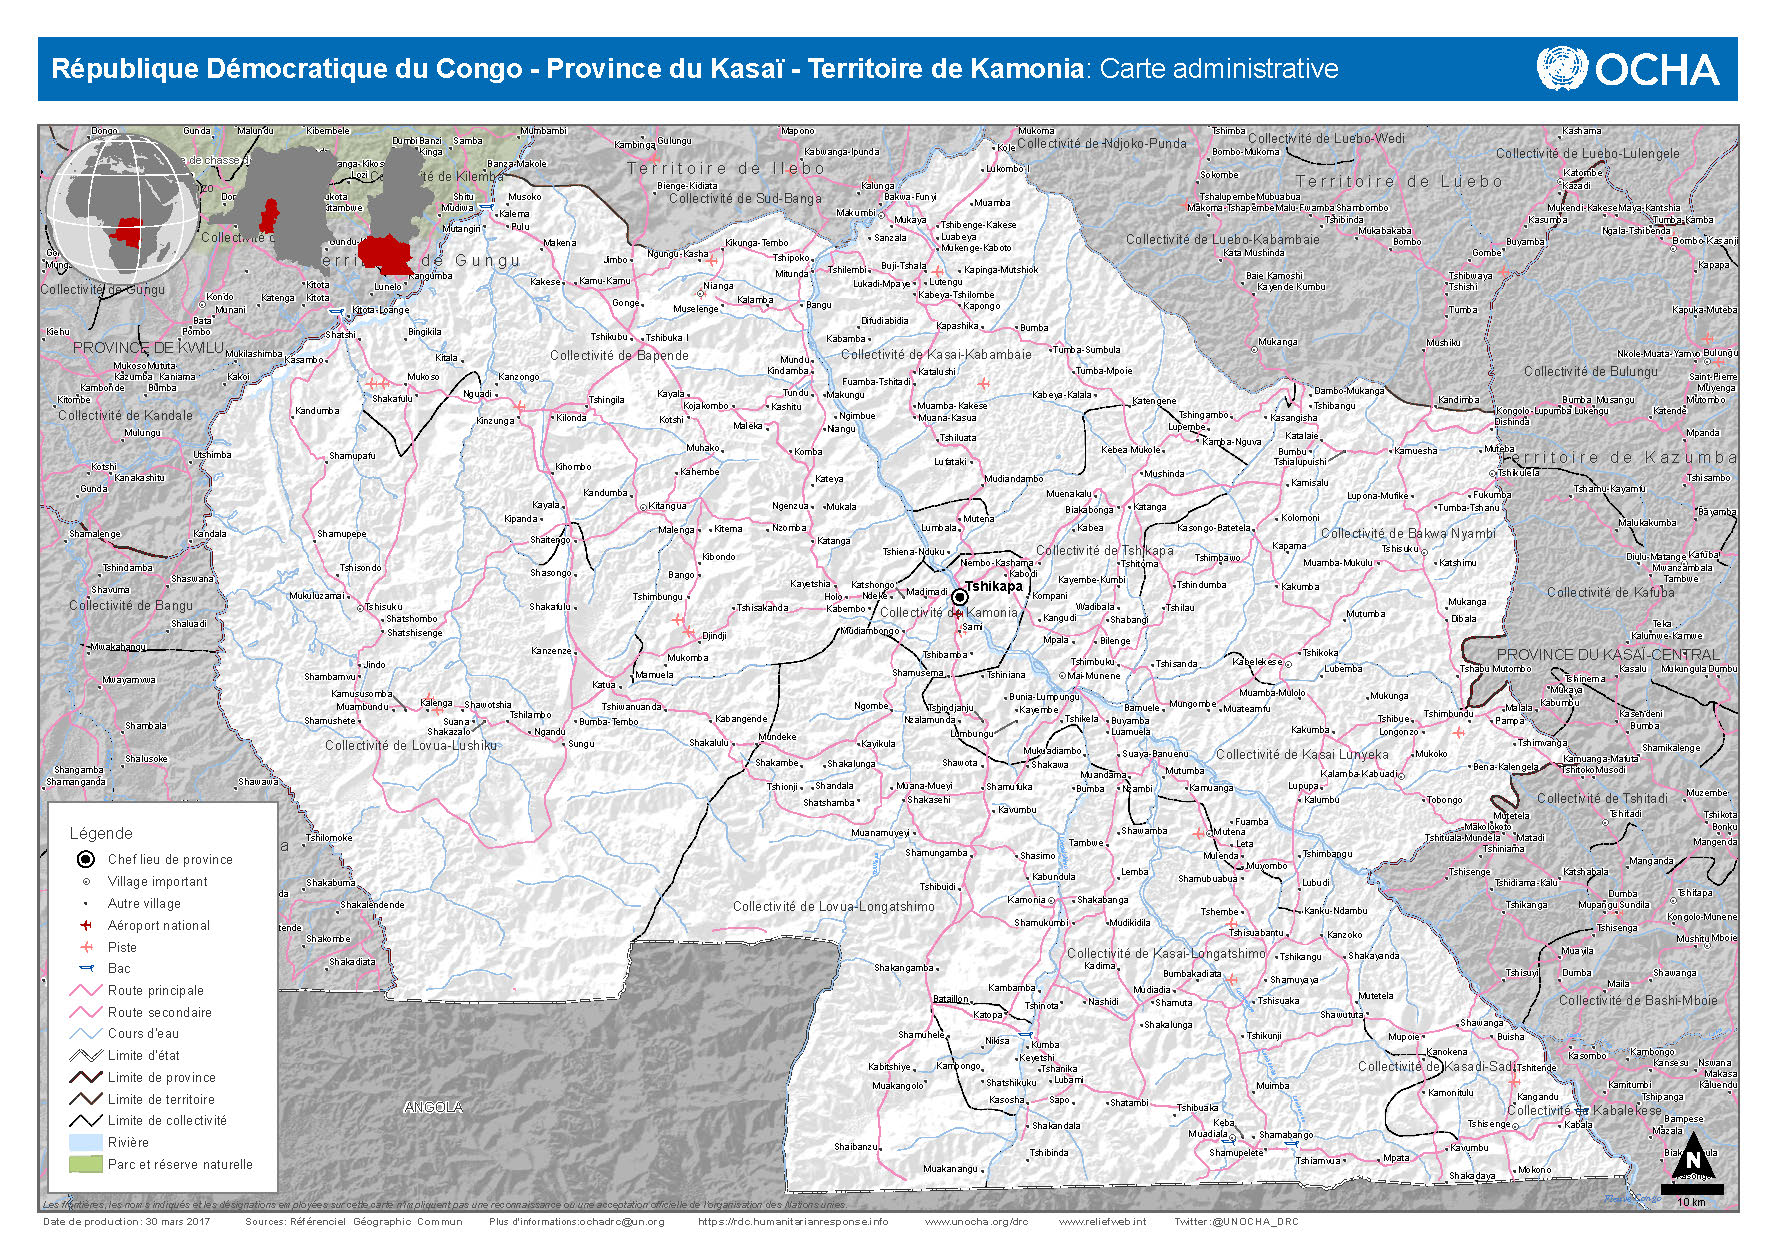Click the ANGOLA country label on map
Viewport: 1778px width, 1249px height.
[x=433, y=1107]
